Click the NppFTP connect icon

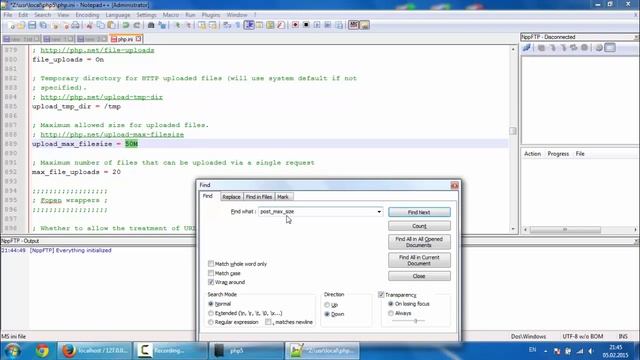pos(527,48)
